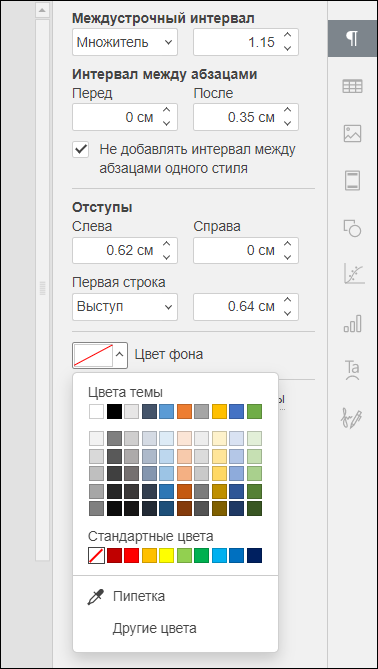Open Shape settings sidebar icon
Screen dimensions: 378x669
pos(352,228)
